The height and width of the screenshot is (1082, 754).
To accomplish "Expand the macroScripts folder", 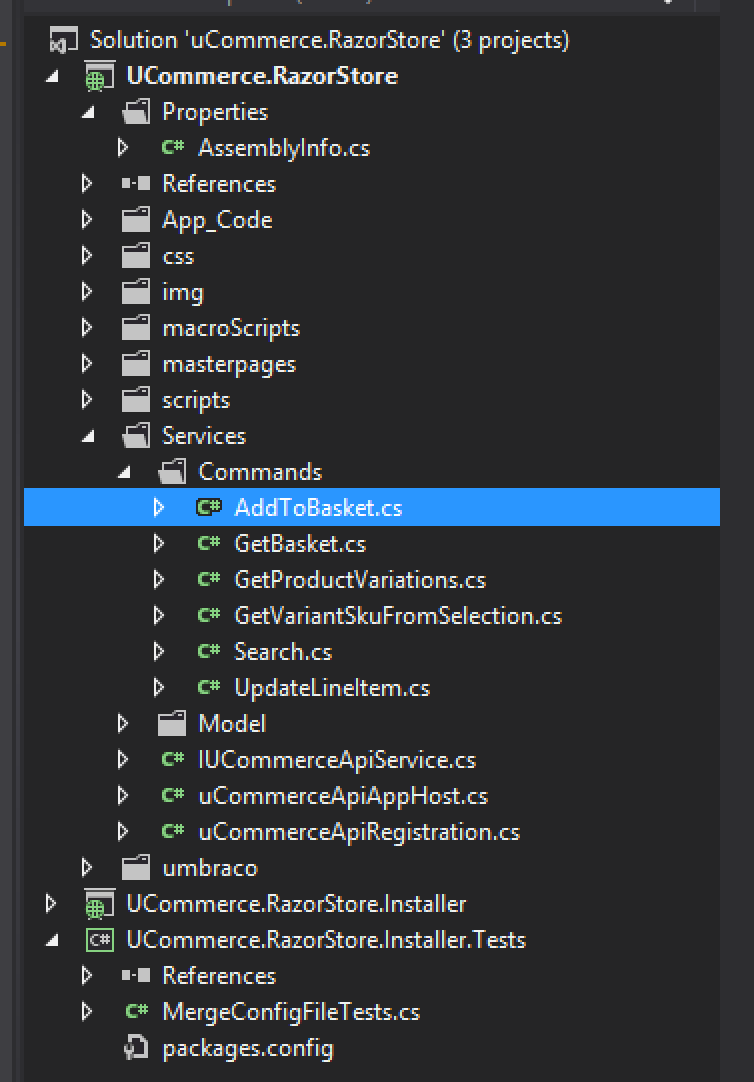I will click(87, 327).
